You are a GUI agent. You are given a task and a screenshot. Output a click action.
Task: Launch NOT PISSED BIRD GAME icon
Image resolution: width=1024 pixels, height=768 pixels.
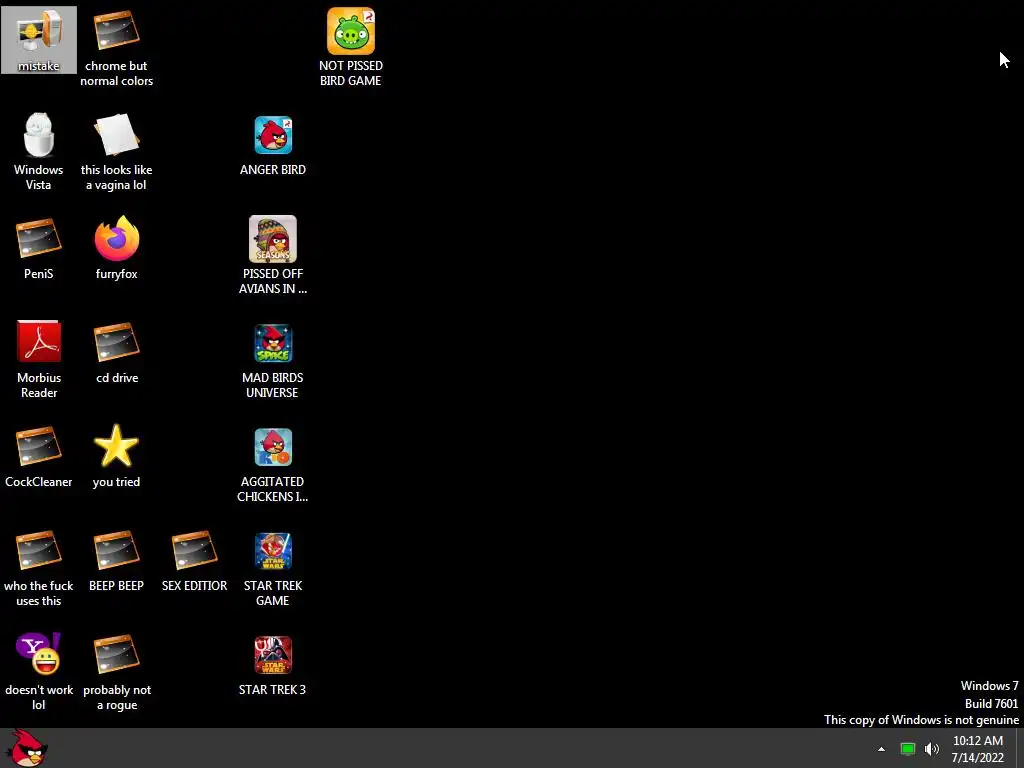[x=351, y=47]
